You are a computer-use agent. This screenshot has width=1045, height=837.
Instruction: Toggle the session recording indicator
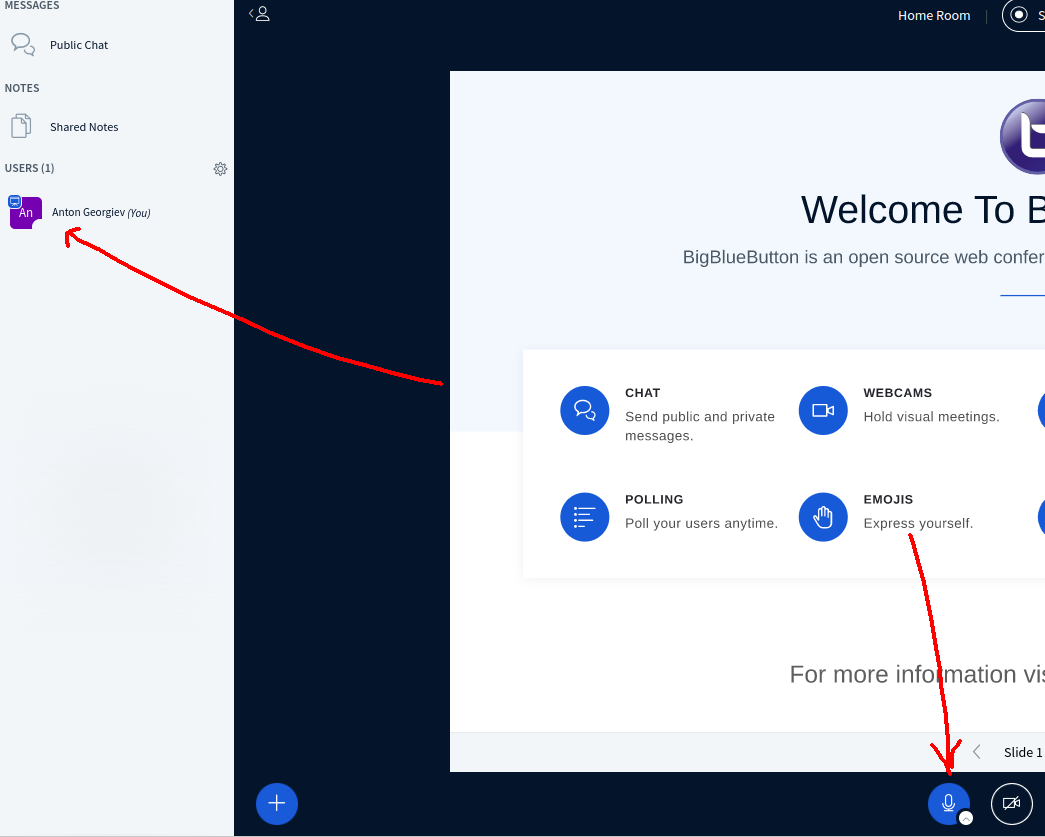(1020, 15)
